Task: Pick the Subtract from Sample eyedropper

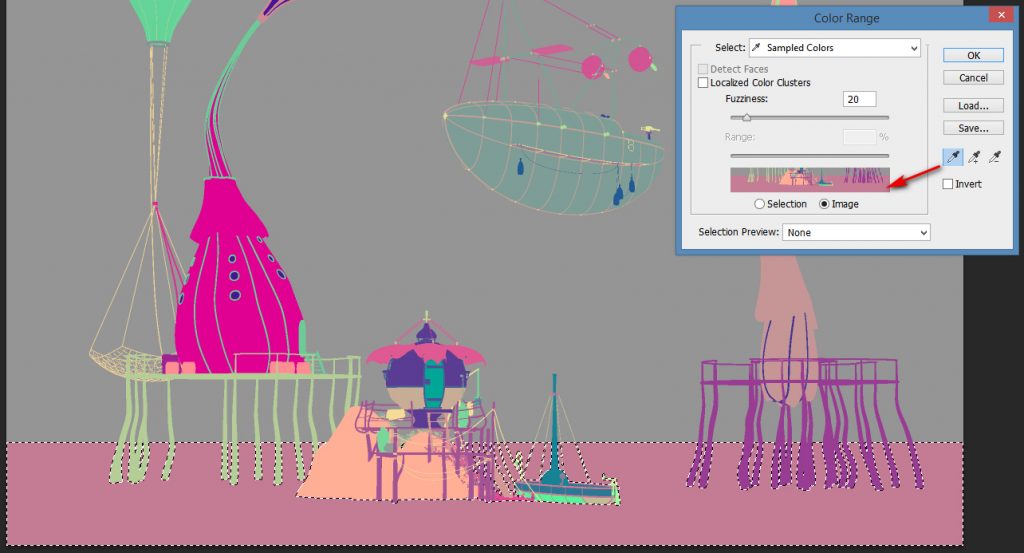Action: (994, 157)
